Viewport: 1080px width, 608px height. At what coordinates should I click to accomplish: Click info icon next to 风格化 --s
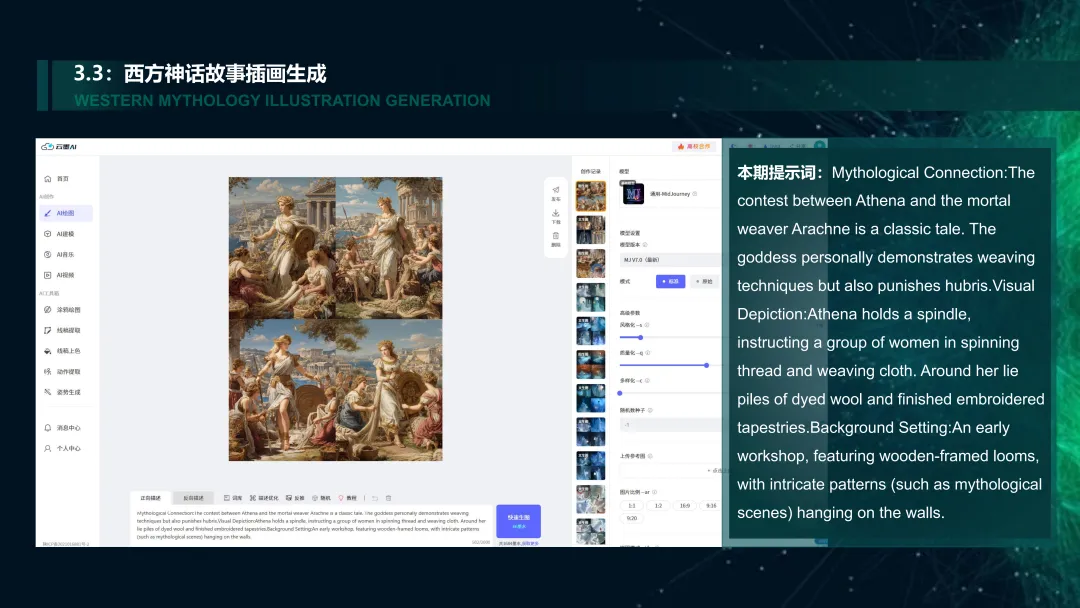647,325
